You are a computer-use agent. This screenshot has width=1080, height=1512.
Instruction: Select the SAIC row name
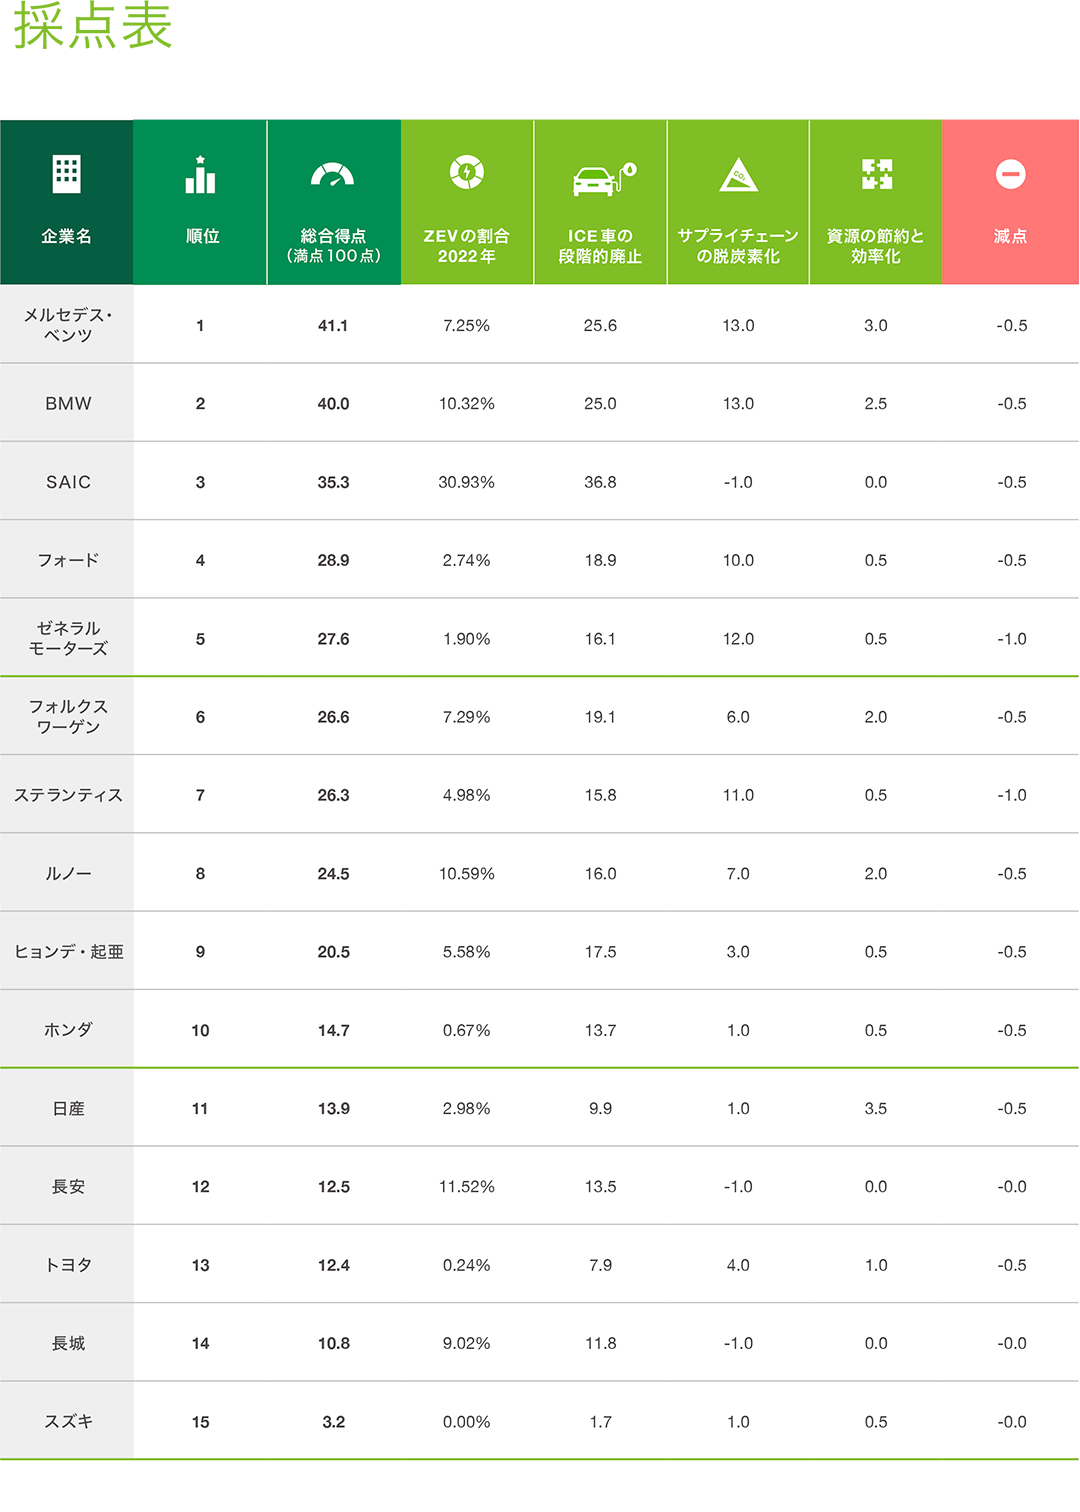click(68, 482)
